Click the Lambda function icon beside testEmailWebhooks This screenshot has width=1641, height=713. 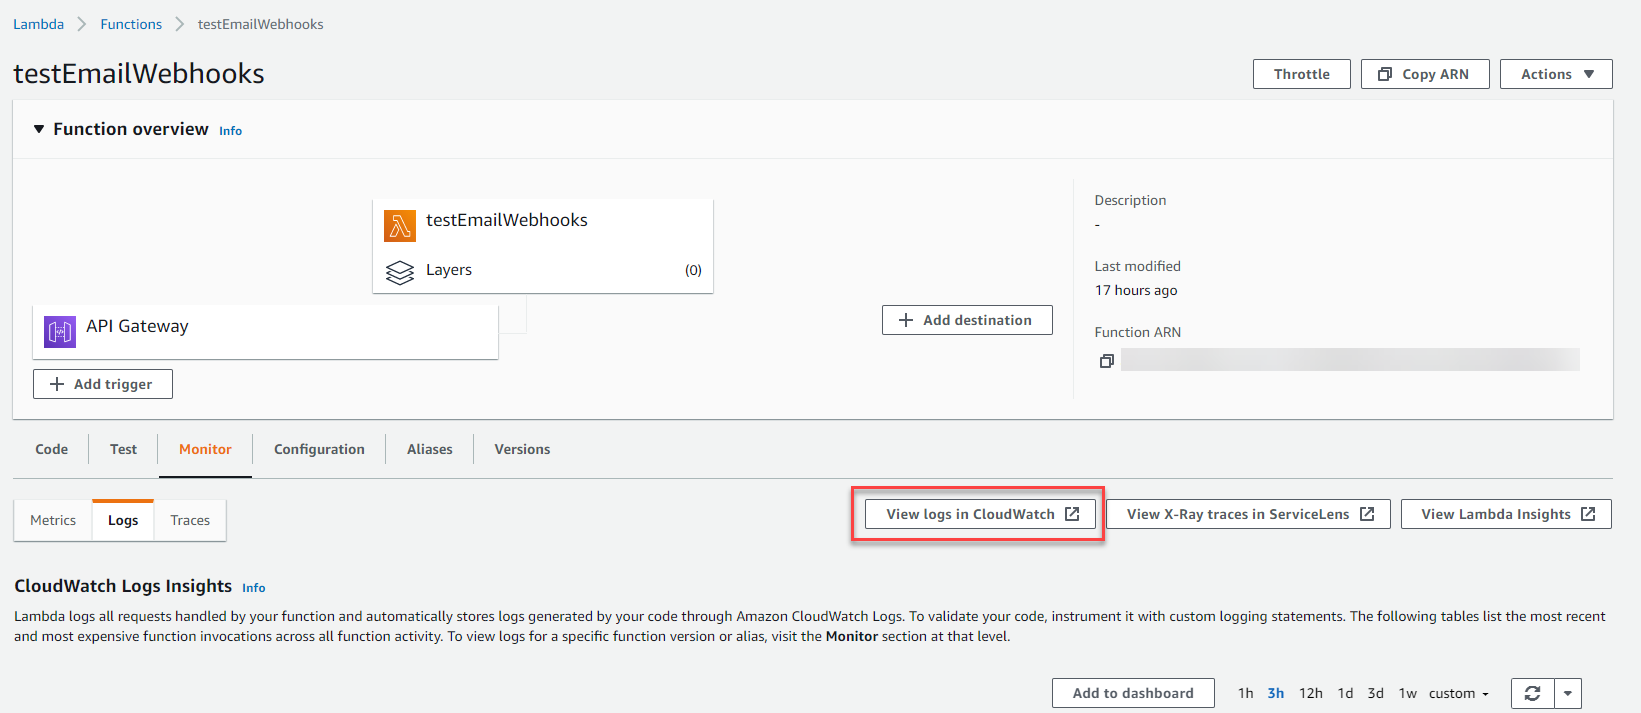pyautogui.click(x=400, y=226)
